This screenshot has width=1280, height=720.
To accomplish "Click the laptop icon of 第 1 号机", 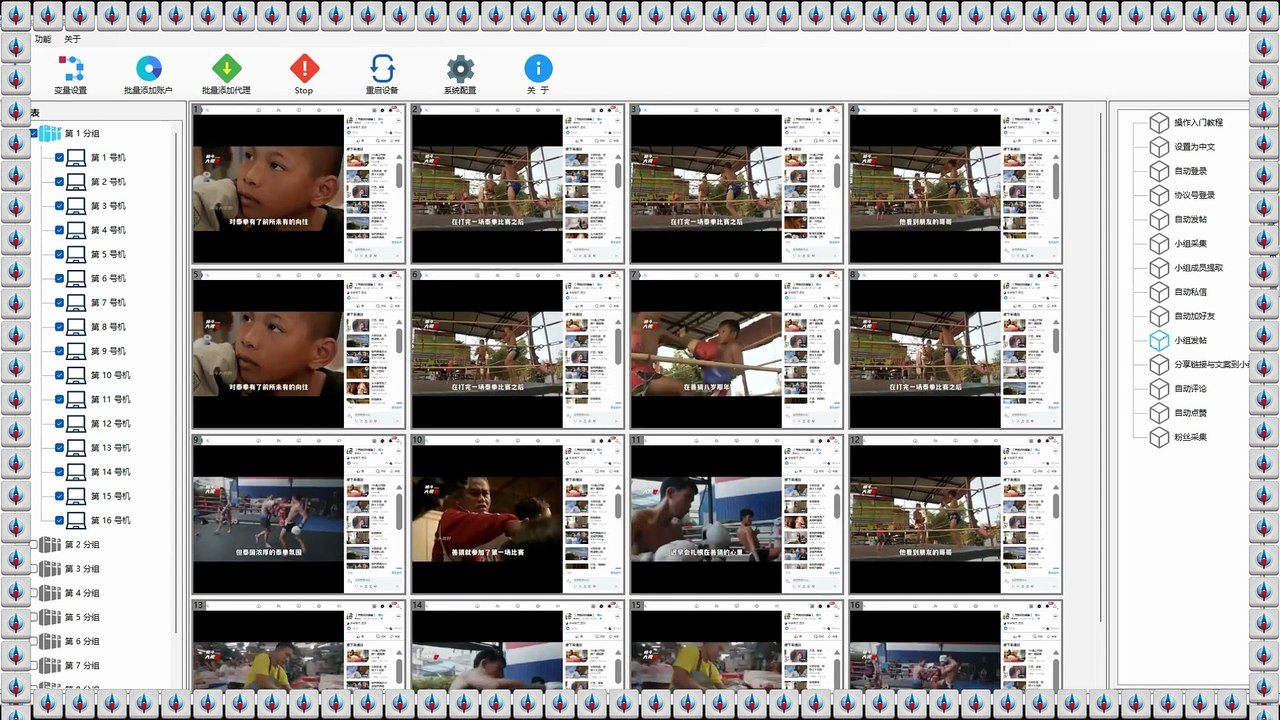I will click(x=76, y=158).
